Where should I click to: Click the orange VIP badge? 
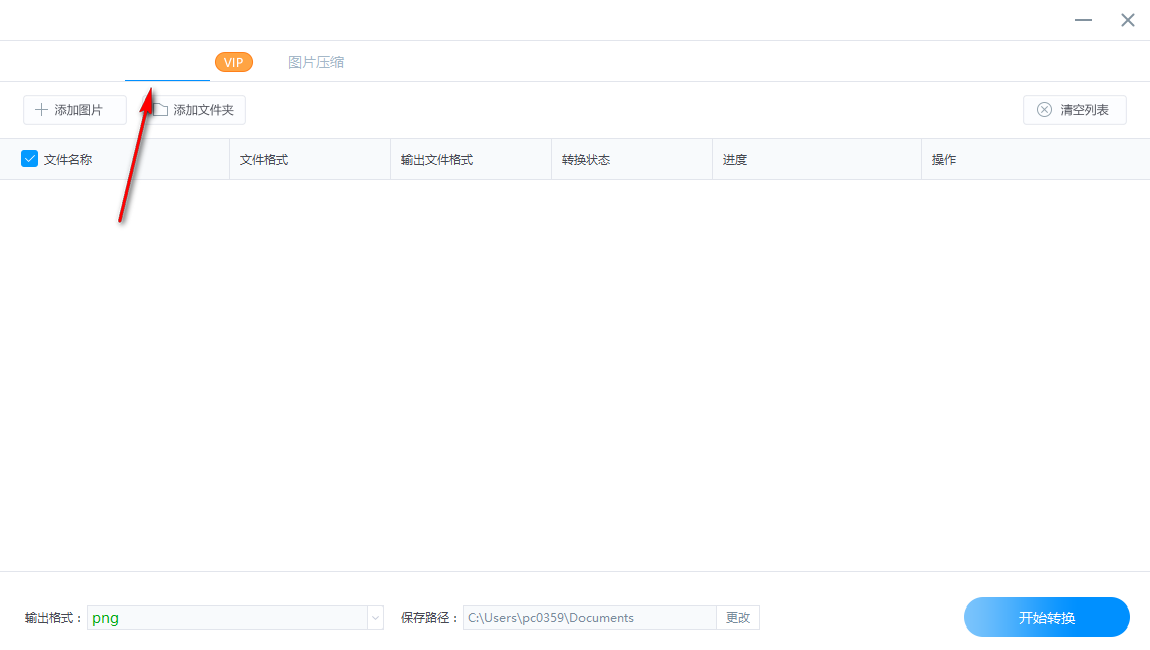(233, 61)
